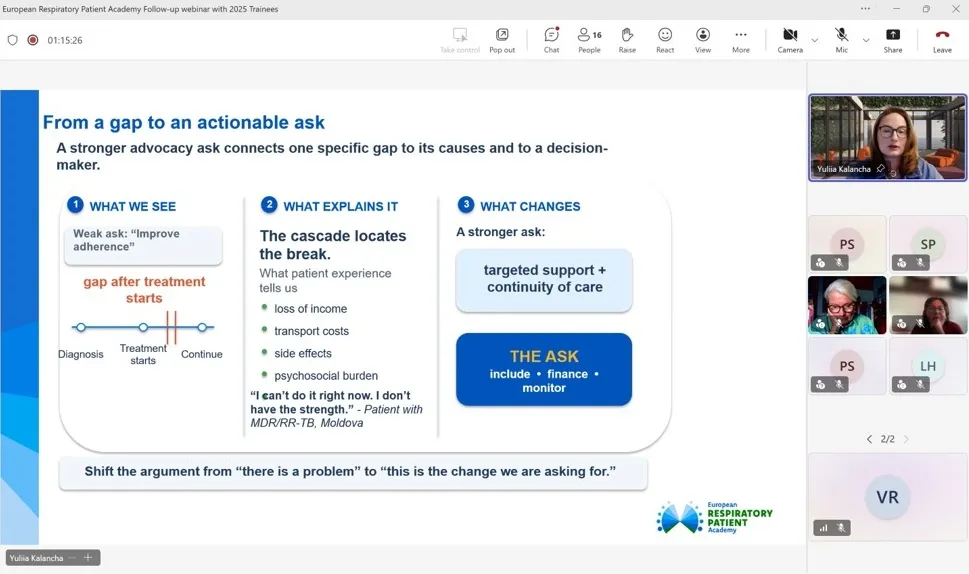This screenshot has width=969, height=574.
Task: Open camera options dropdown arrow
Action: tap(815, 40)
